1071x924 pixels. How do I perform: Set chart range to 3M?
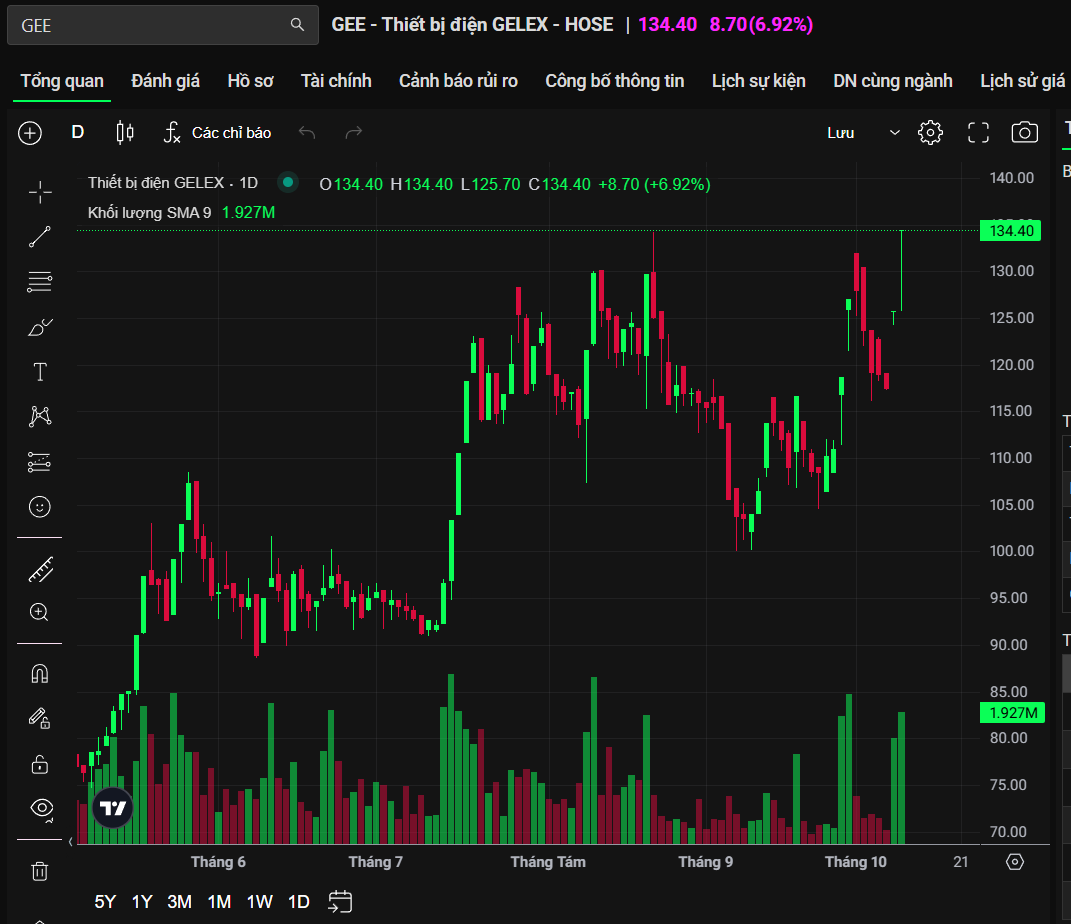coord(180,901)
